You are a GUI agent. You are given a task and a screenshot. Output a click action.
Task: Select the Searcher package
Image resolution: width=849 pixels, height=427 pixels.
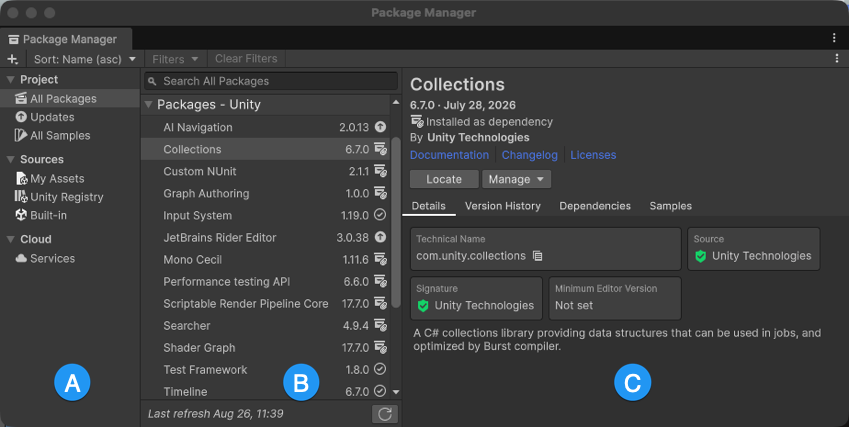pyautogui.click(x=265, y=326)
